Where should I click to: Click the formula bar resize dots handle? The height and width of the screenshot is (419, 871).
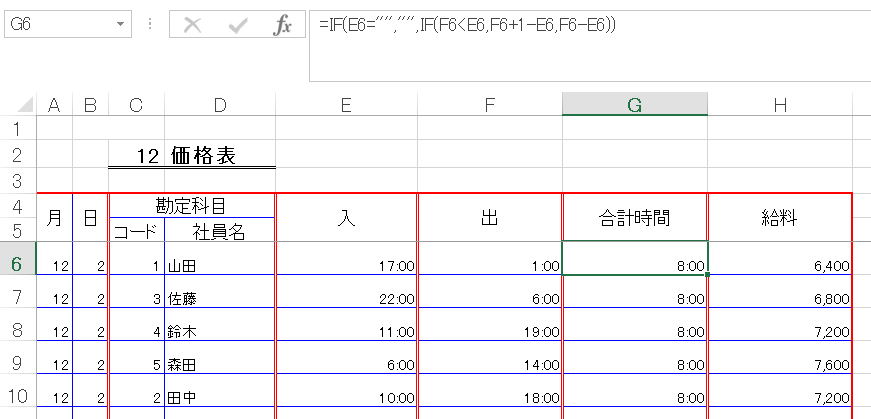click(x=149, y=25)
